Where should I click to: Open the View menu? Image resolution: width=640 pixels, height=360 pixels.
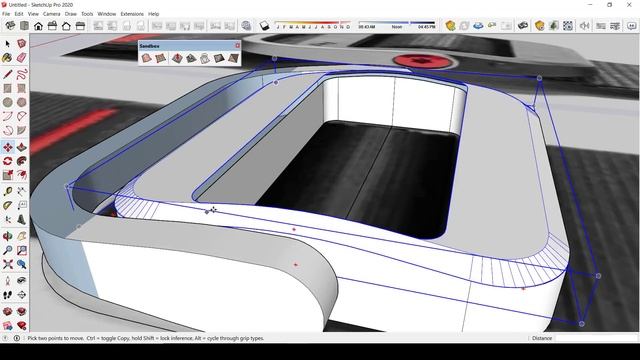coord(33,14)
